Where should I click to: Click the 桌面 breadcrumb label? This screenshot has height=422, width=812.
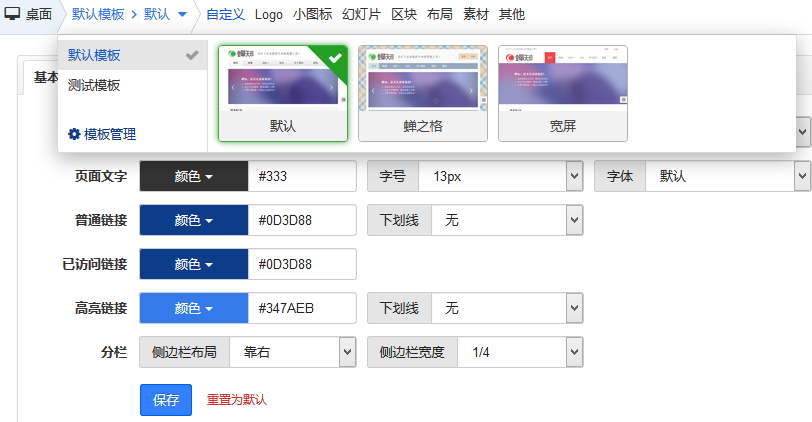[x=39, y=14]
